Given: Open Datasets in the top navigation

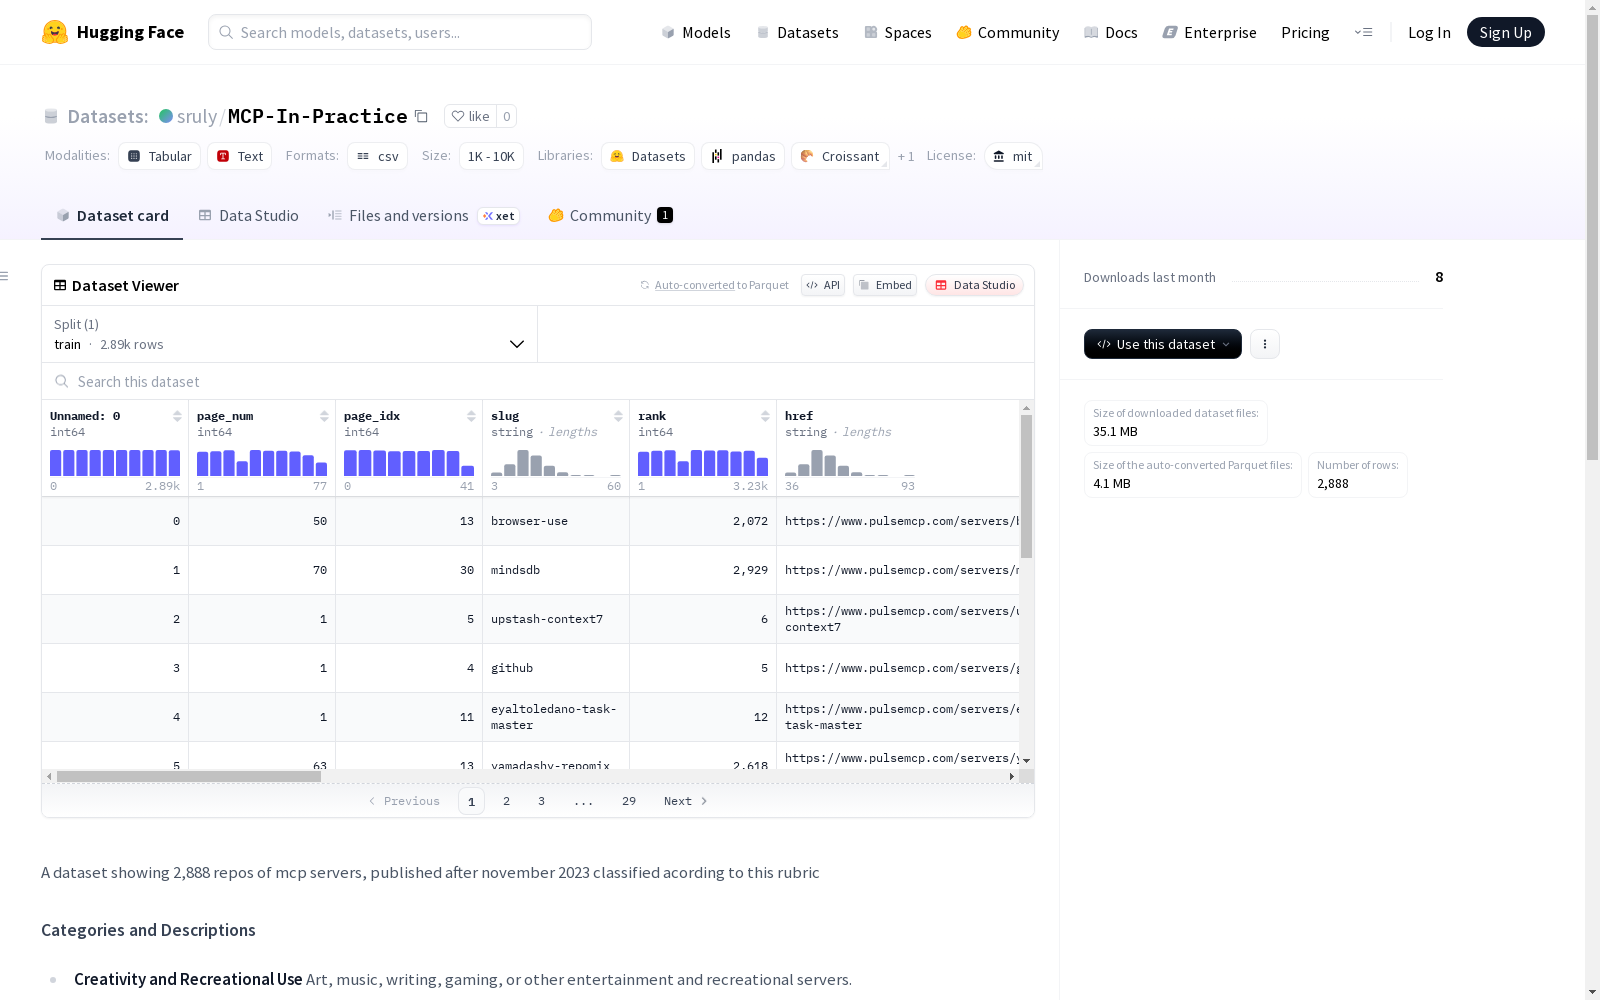Looking at the screenshot, I should pos(797,32).
